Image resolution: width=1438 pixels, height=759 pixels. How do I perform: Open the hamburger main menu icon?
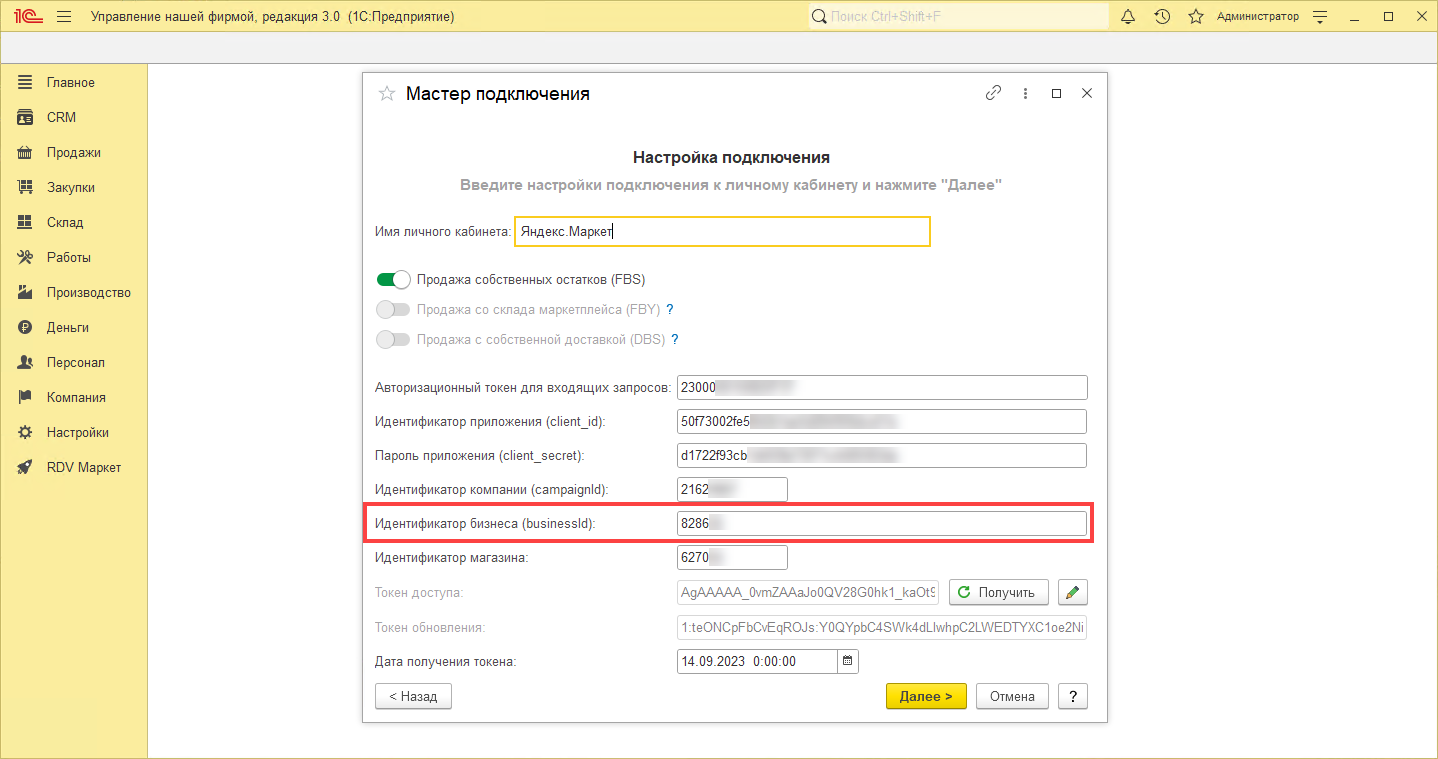point(65,17)
